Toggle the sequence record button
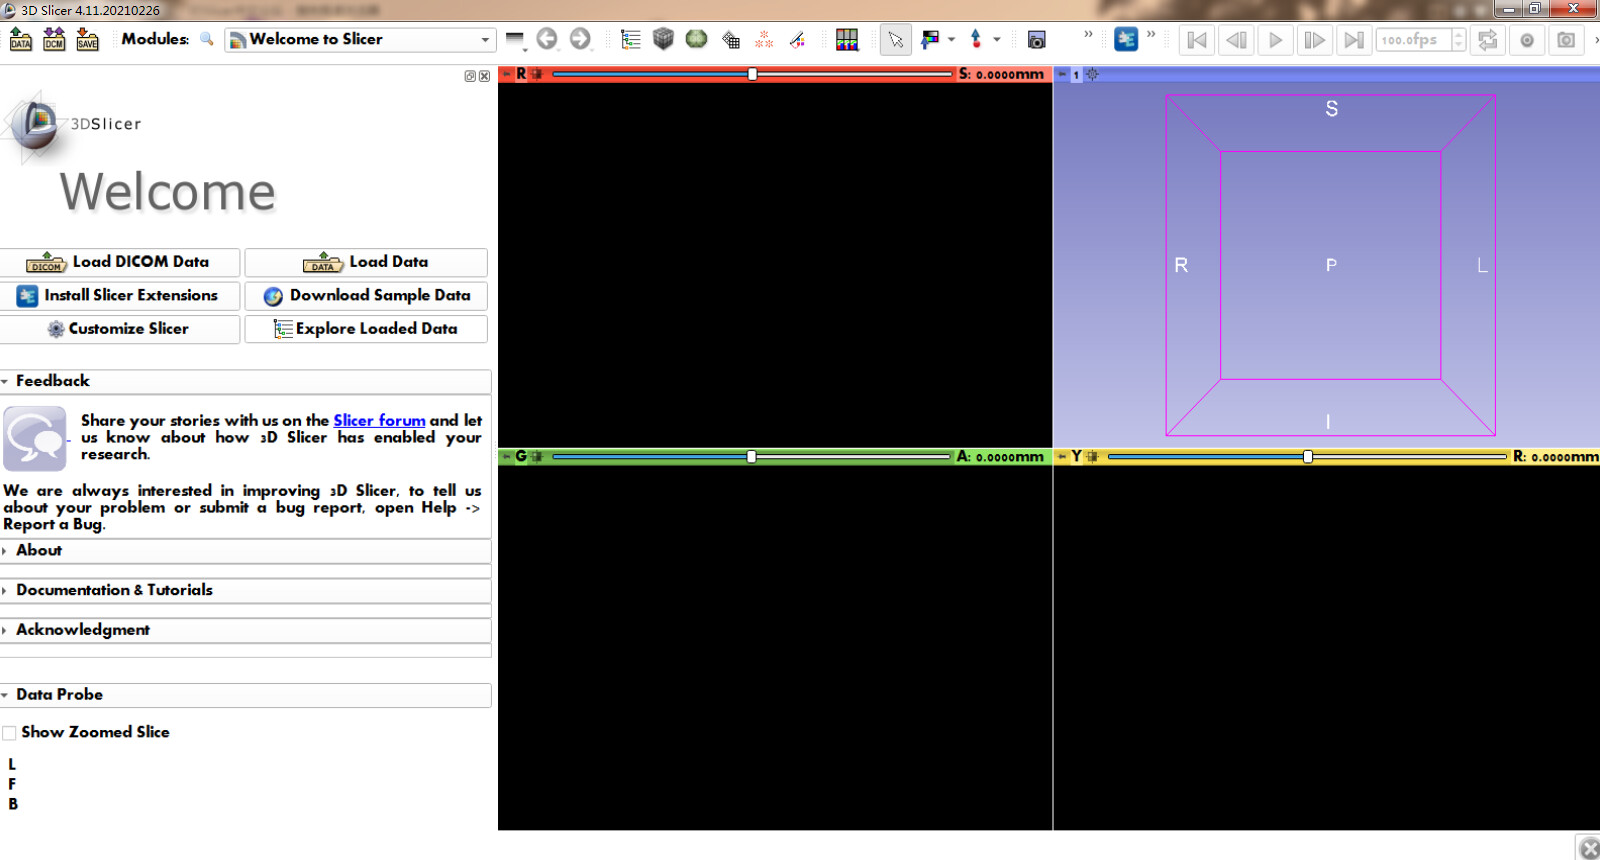Screen dimensions: 1600x860 tap(1527, 40)
